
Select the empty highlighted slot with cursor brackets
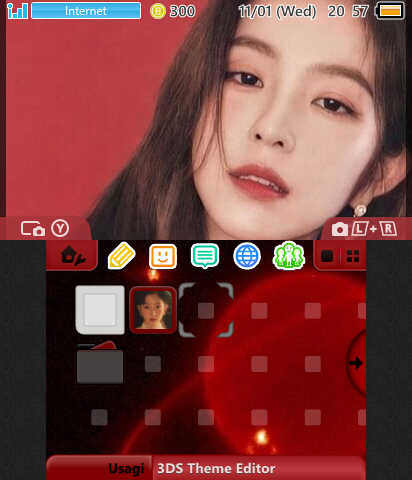pyautogui.click(x=206, y=310)
